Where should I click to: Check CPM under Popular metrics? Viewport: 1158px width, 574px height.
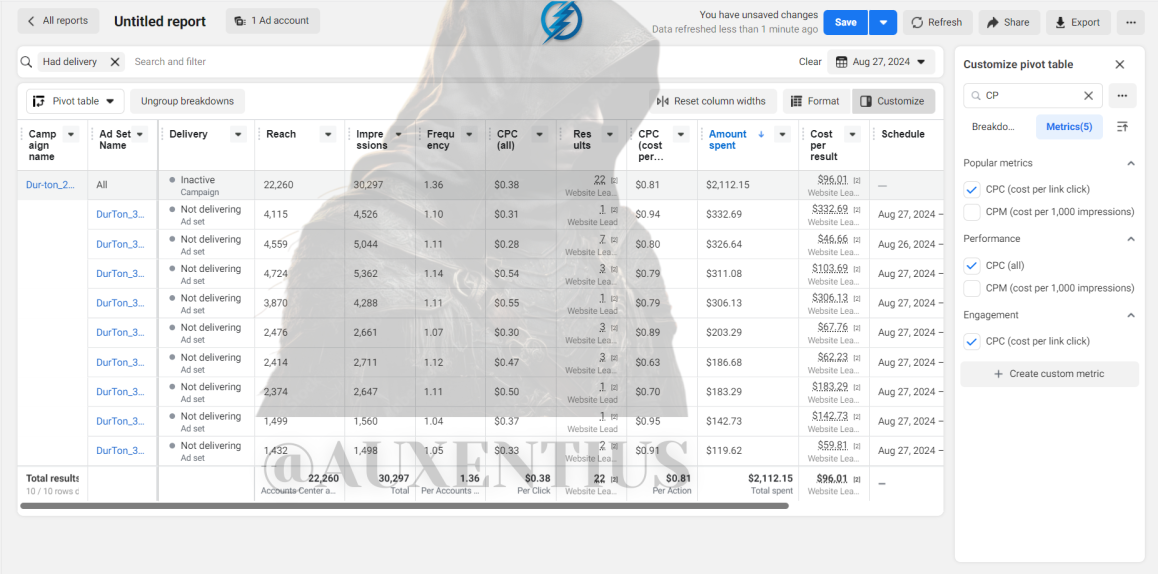coord(972,212)
